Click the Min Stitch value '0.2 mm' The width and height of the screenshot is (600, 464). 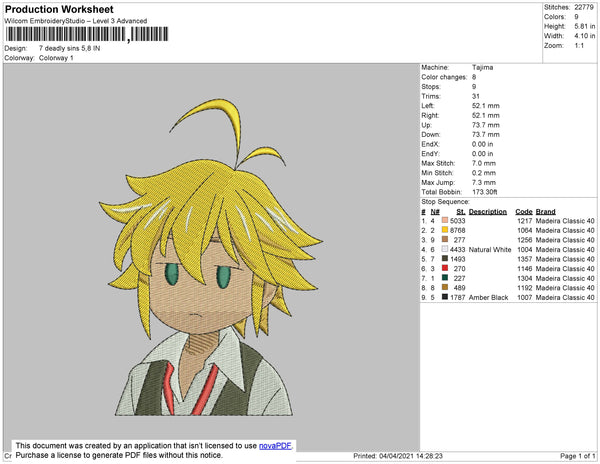[x=484, y=173]
